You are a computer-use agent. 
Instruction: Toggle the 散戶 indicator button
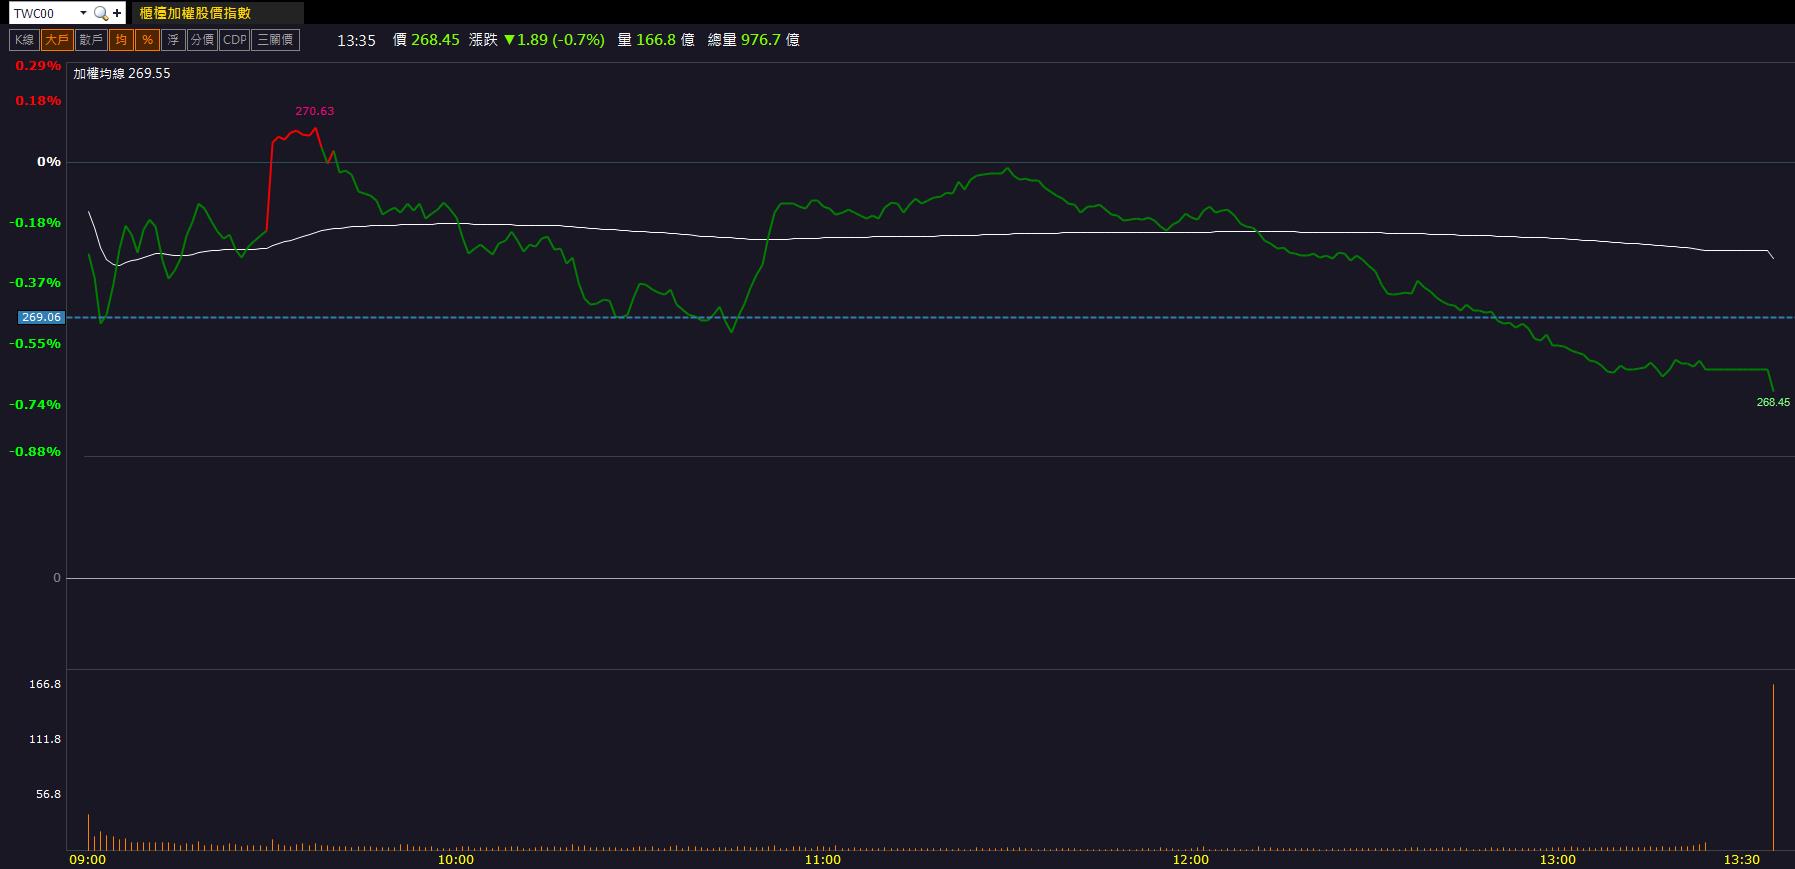91,40
